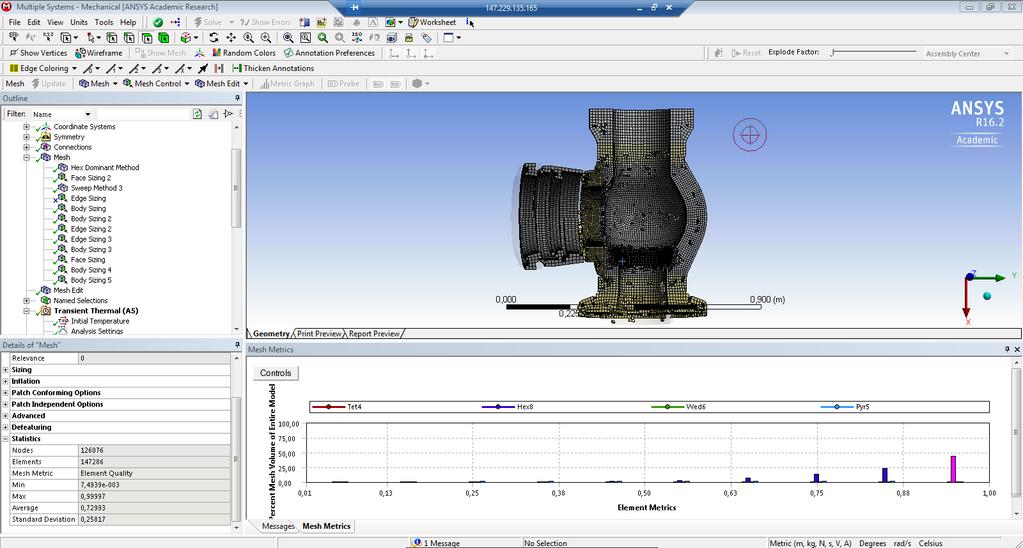Pin the Mesh Metrics panel
Screen dimensions: 1023x548
pos(1007,350)
